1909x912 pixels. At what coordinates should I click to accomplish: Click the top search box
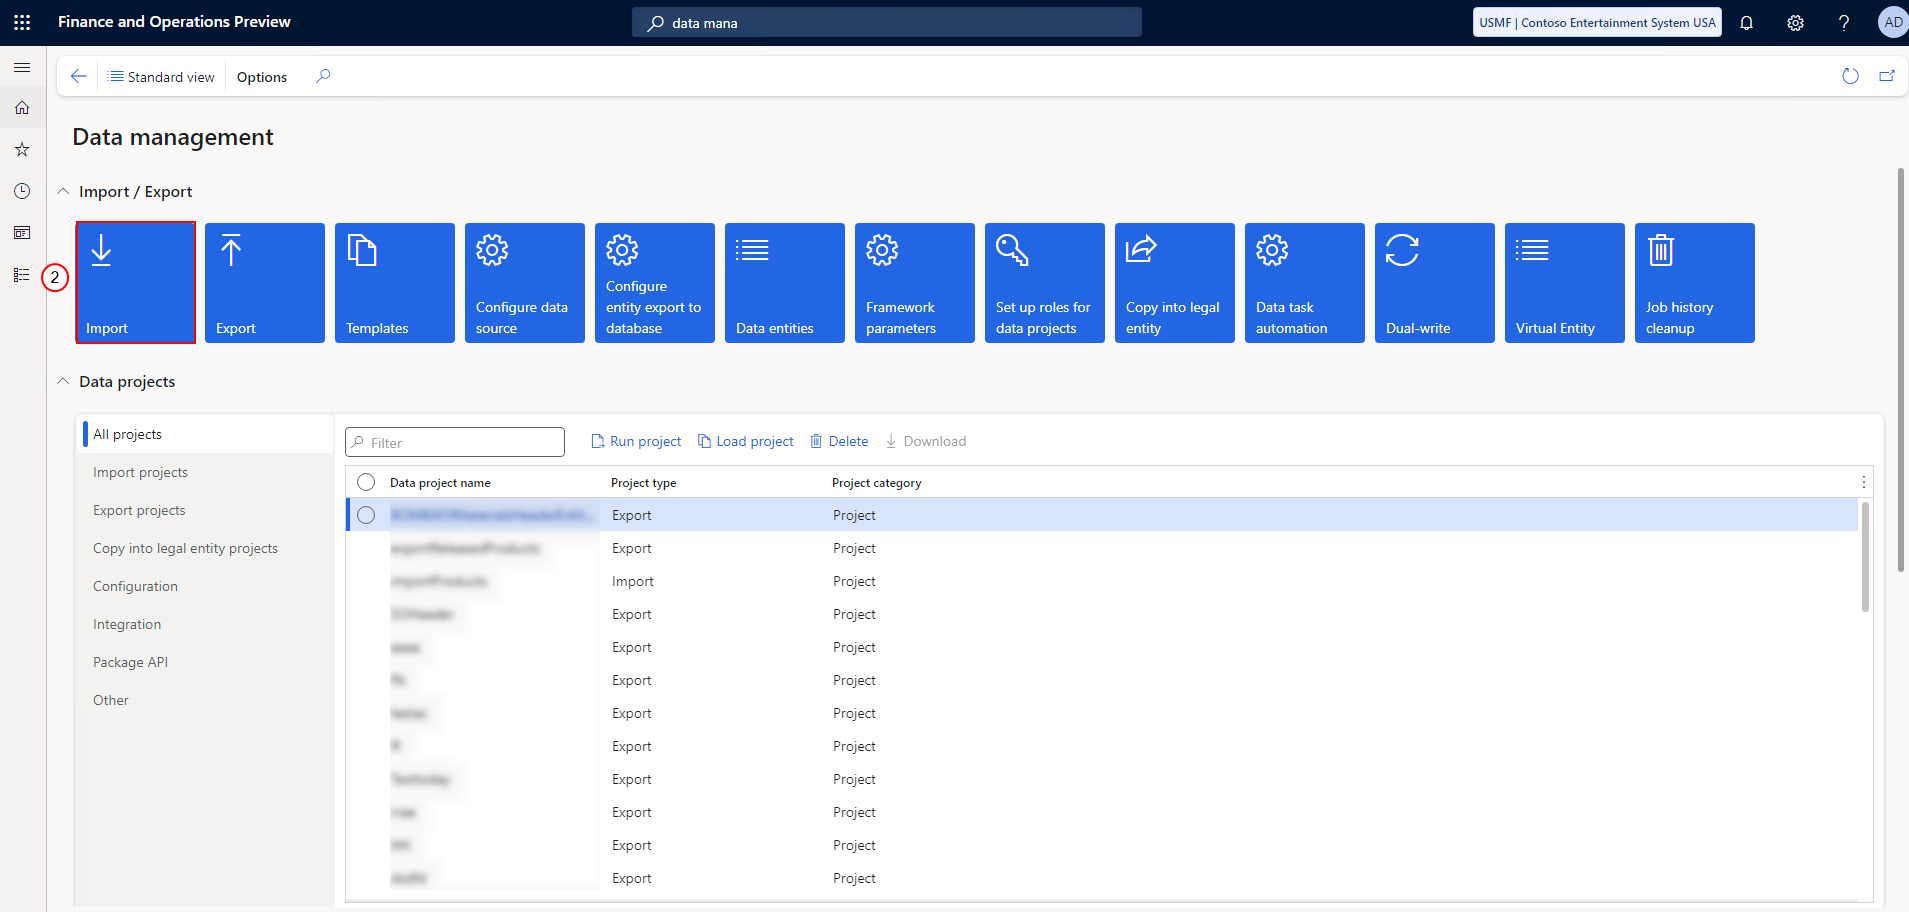click(887, 22)
